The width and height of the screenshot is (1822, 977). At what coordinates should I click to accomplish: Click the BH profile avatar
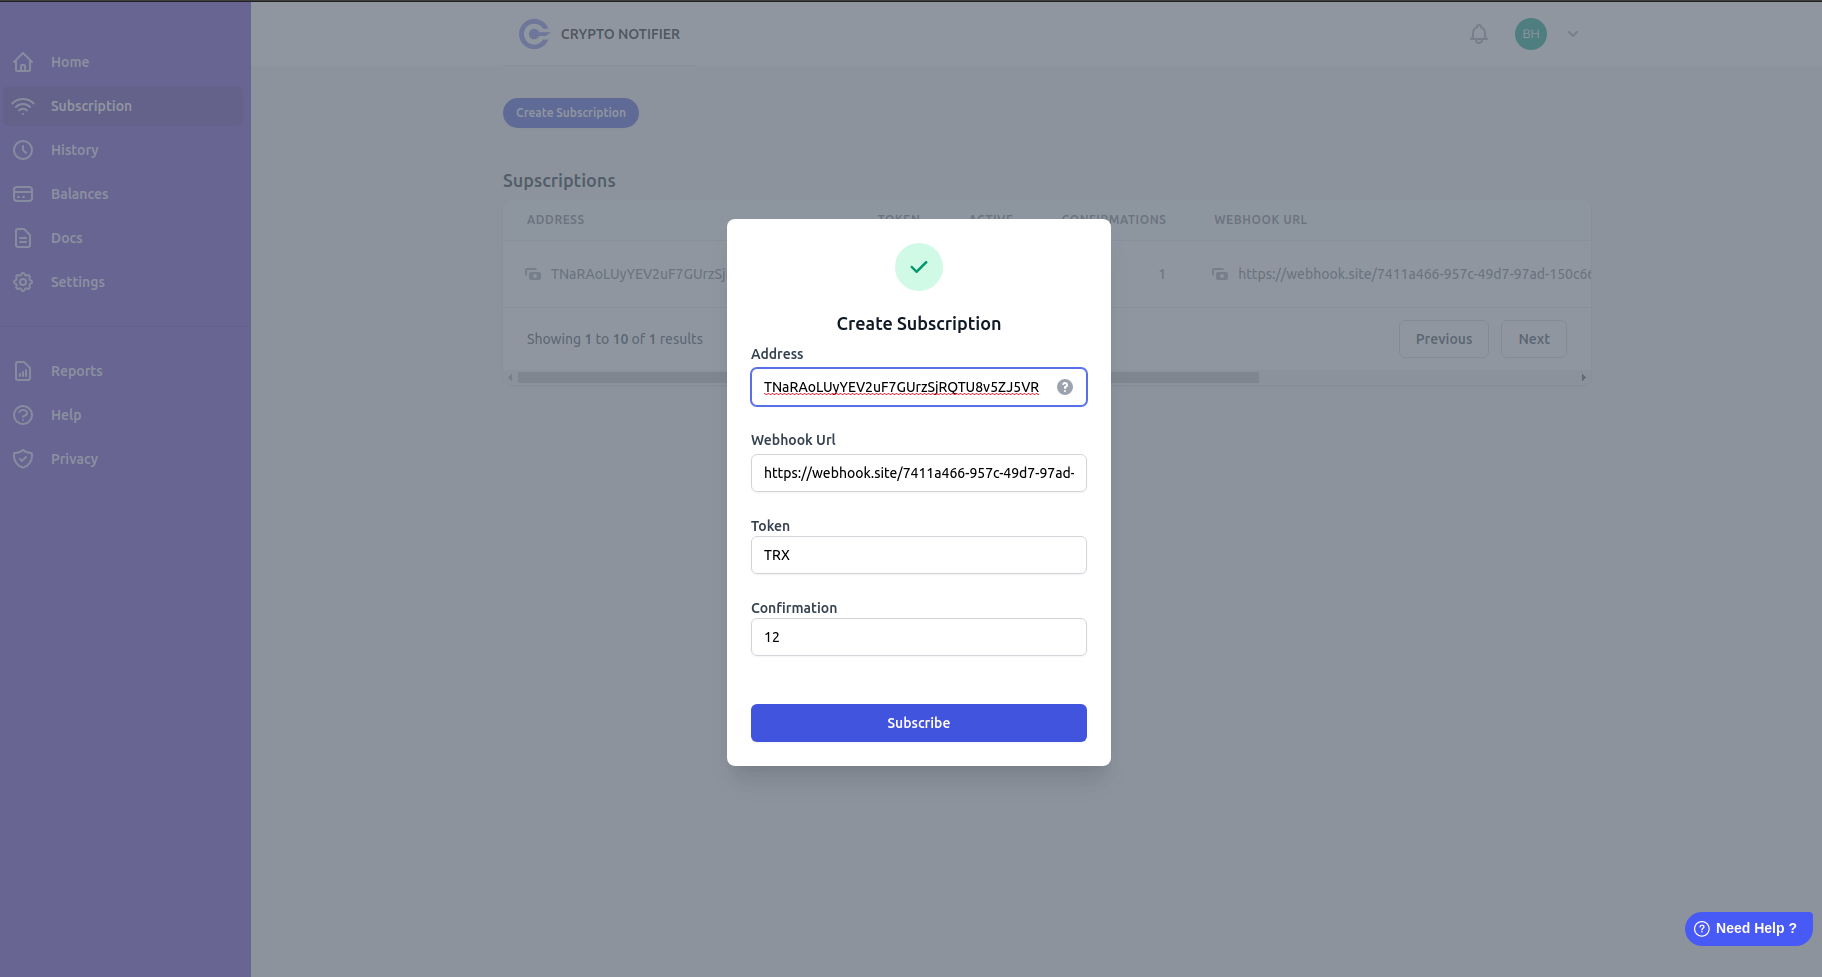point(1529,33)
